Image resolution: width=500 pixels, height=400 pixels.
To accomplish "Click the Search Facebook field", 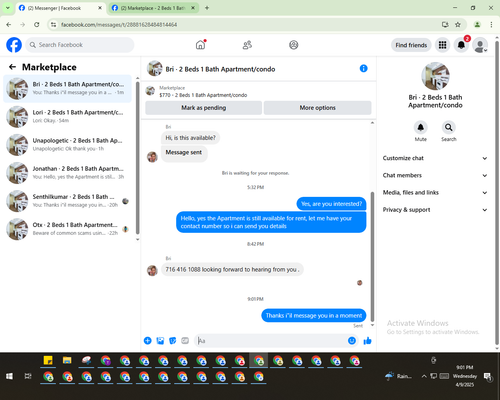I will click(80, 45).
